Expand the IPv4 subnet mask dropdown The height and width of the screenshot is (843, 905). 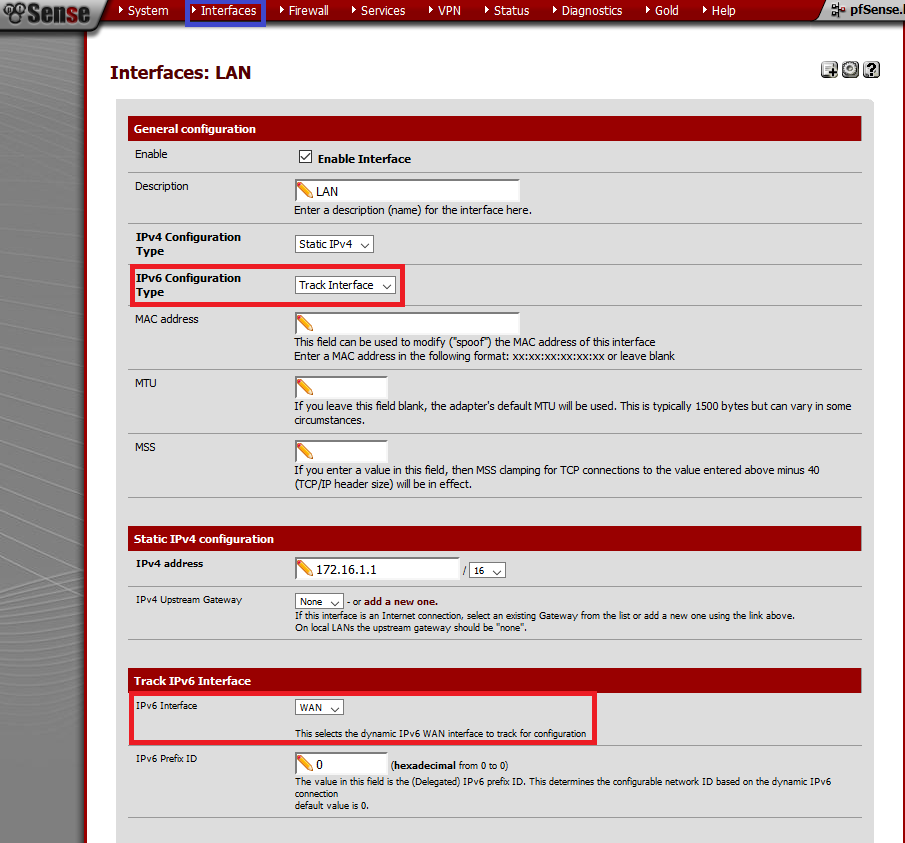(487, 570)
